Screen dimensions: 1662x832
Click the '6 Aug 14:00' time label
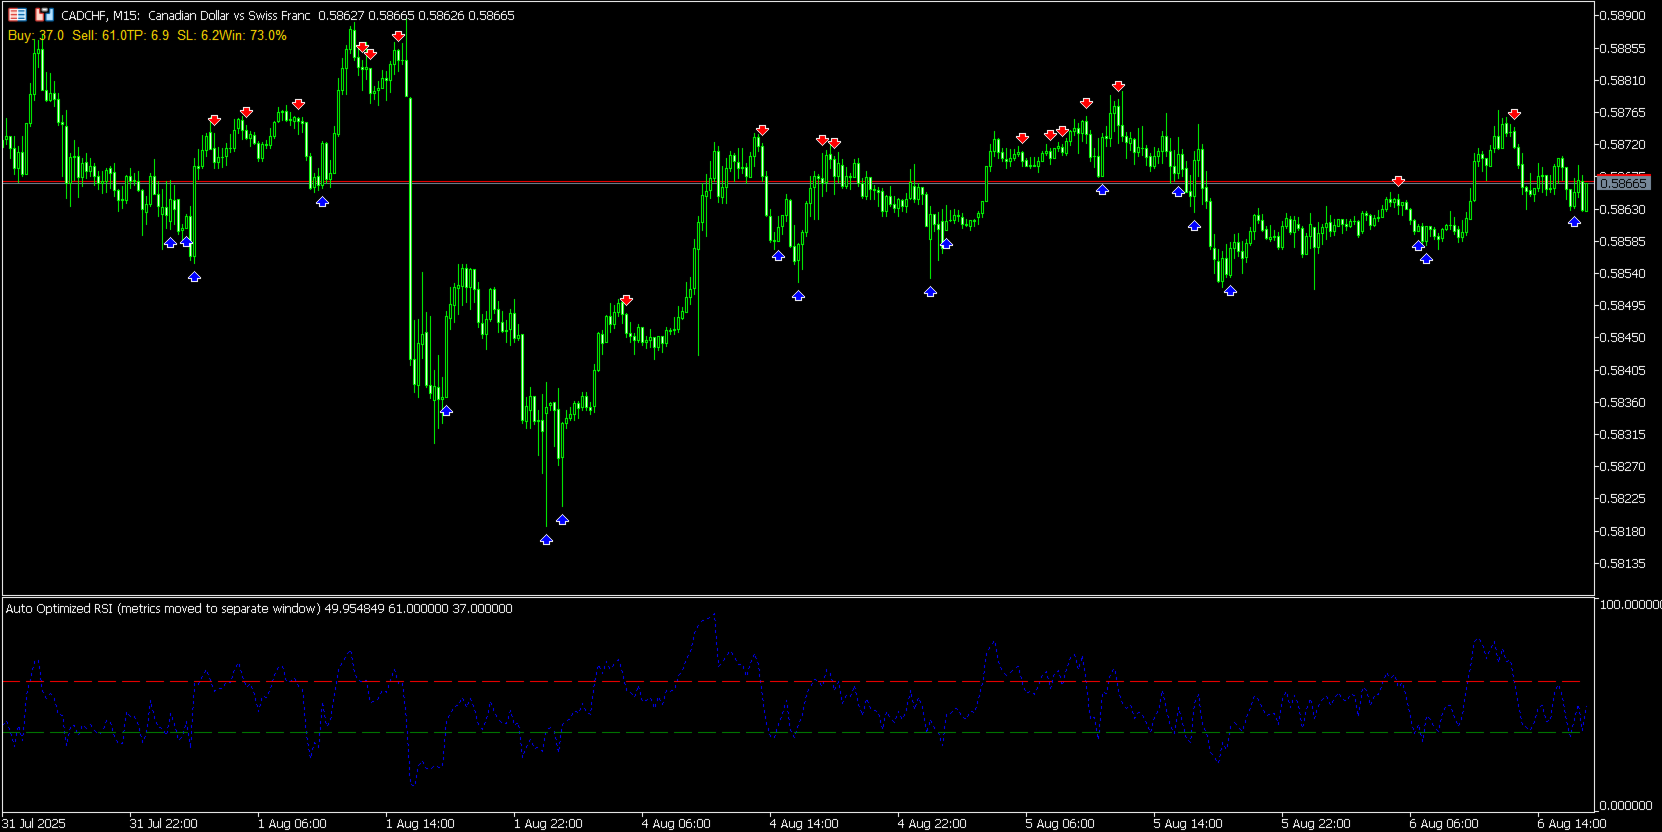1572,823
